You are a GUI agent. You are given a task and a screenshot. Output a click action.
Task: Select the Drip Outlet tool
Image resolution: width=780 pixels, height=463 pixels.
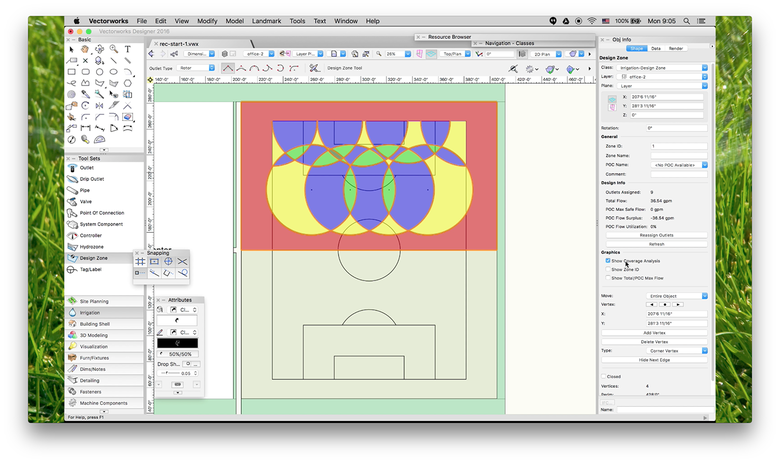pos(93,178)
